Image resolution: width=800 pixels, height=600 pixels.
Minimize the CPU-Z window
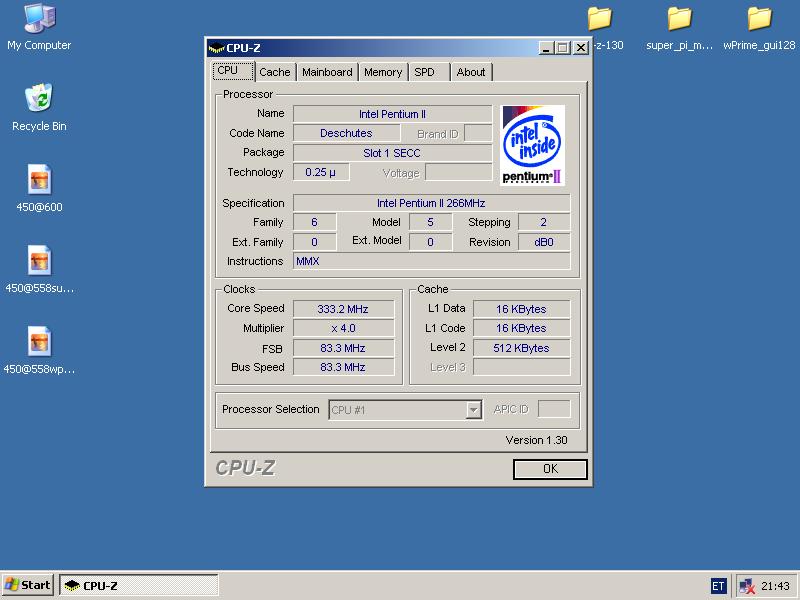(546, 48)
